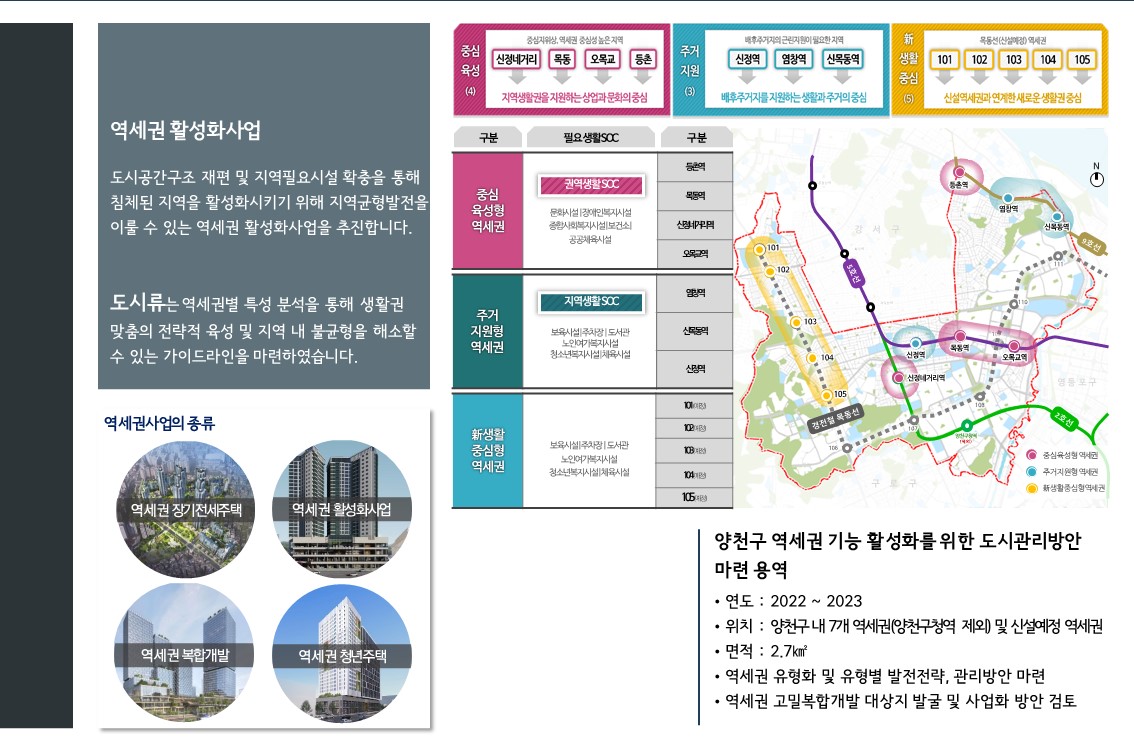The image size is (1134, 756).
Task: Click the north compass icon on the map
Action: (1096, 178)
